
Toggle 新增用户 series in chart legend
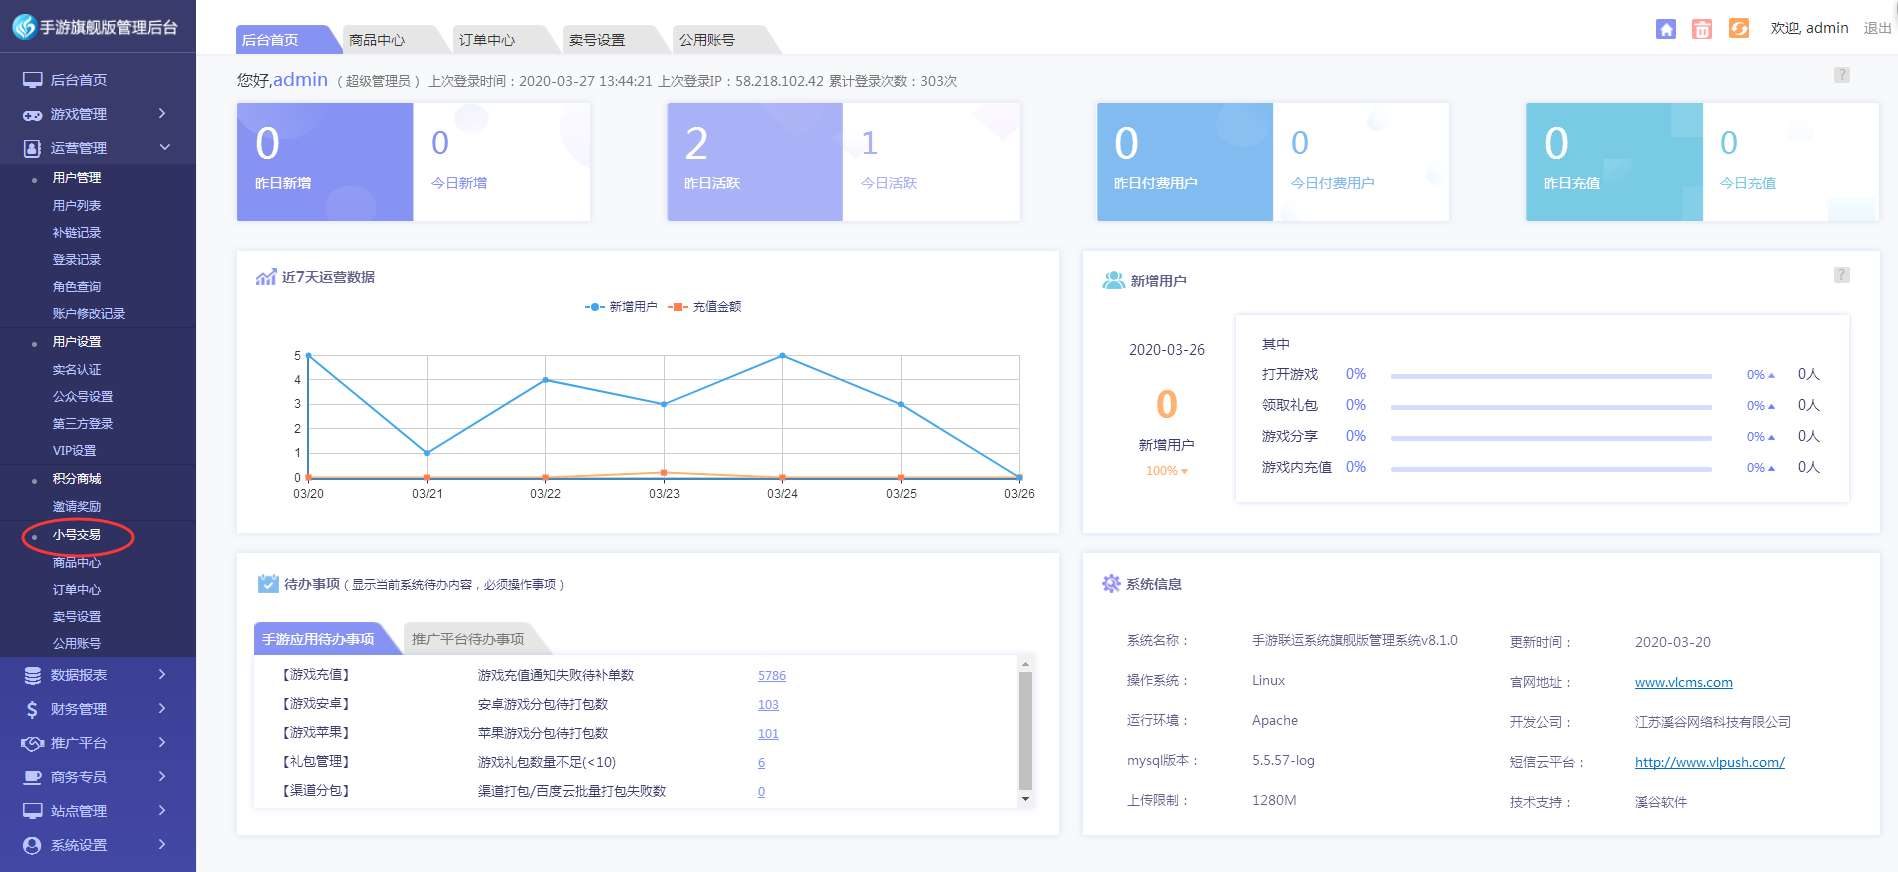(621, 307)
